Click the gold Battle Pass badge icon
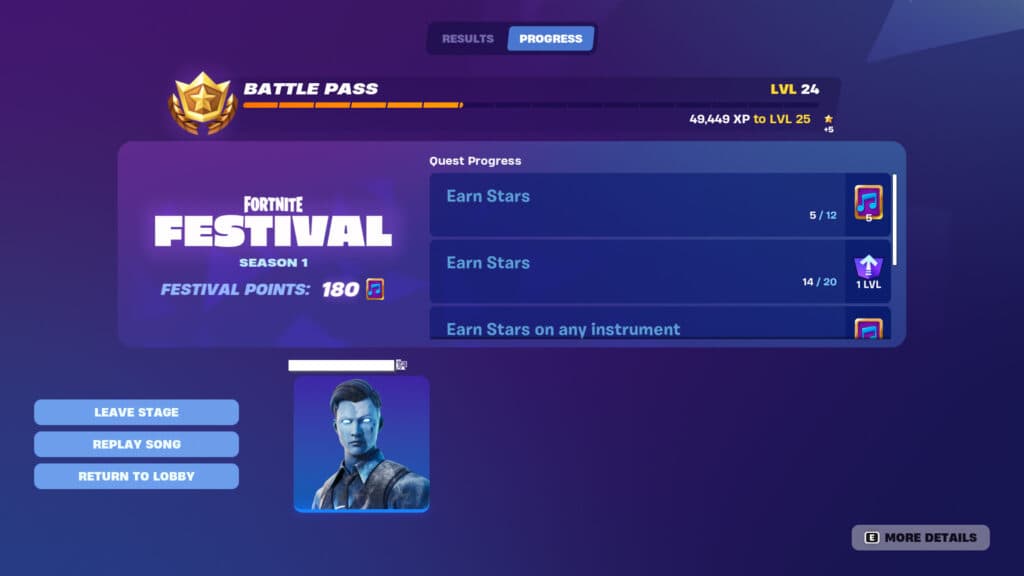The image size is (1024, 576). click(202, 103)
